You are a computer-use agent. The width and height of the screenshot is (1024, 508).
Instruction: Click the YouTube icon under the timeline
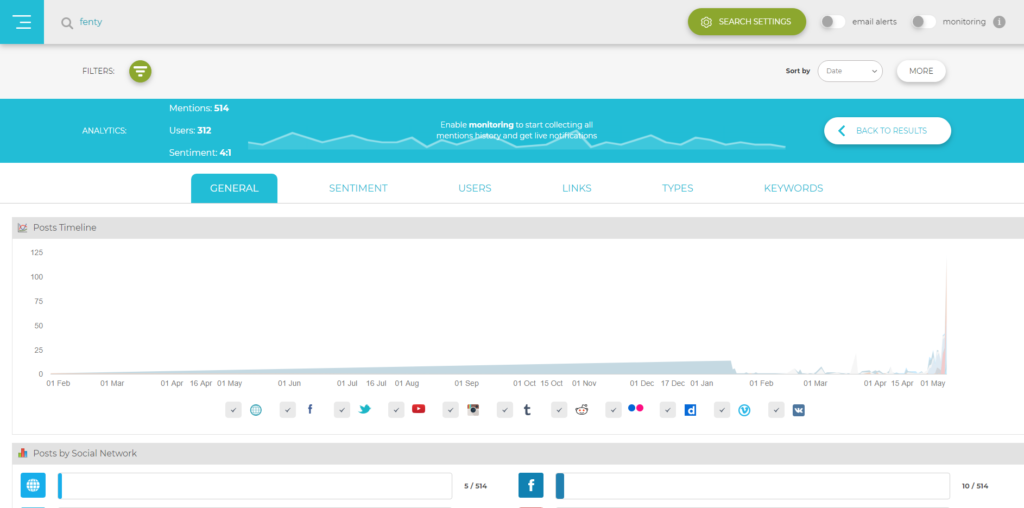[418, 409]
